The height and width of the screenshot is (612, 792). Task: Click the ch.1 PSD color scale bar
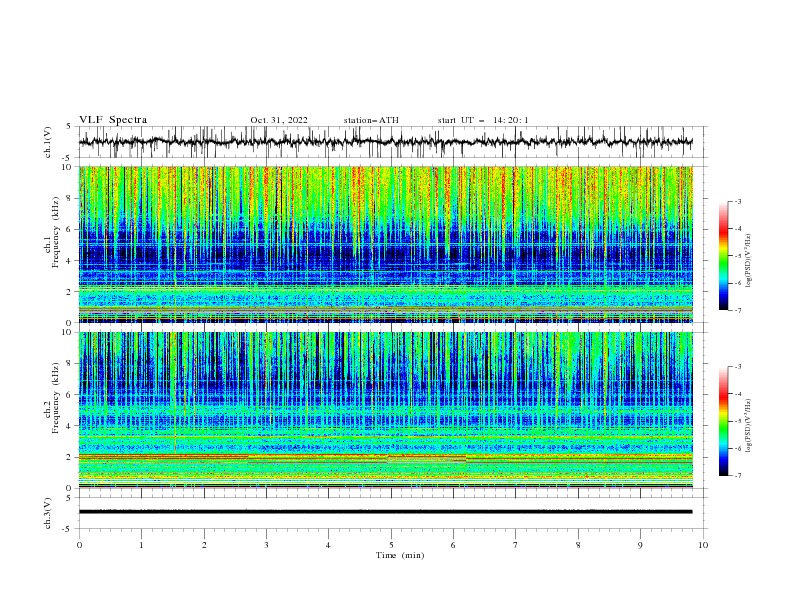coord(723,255)
